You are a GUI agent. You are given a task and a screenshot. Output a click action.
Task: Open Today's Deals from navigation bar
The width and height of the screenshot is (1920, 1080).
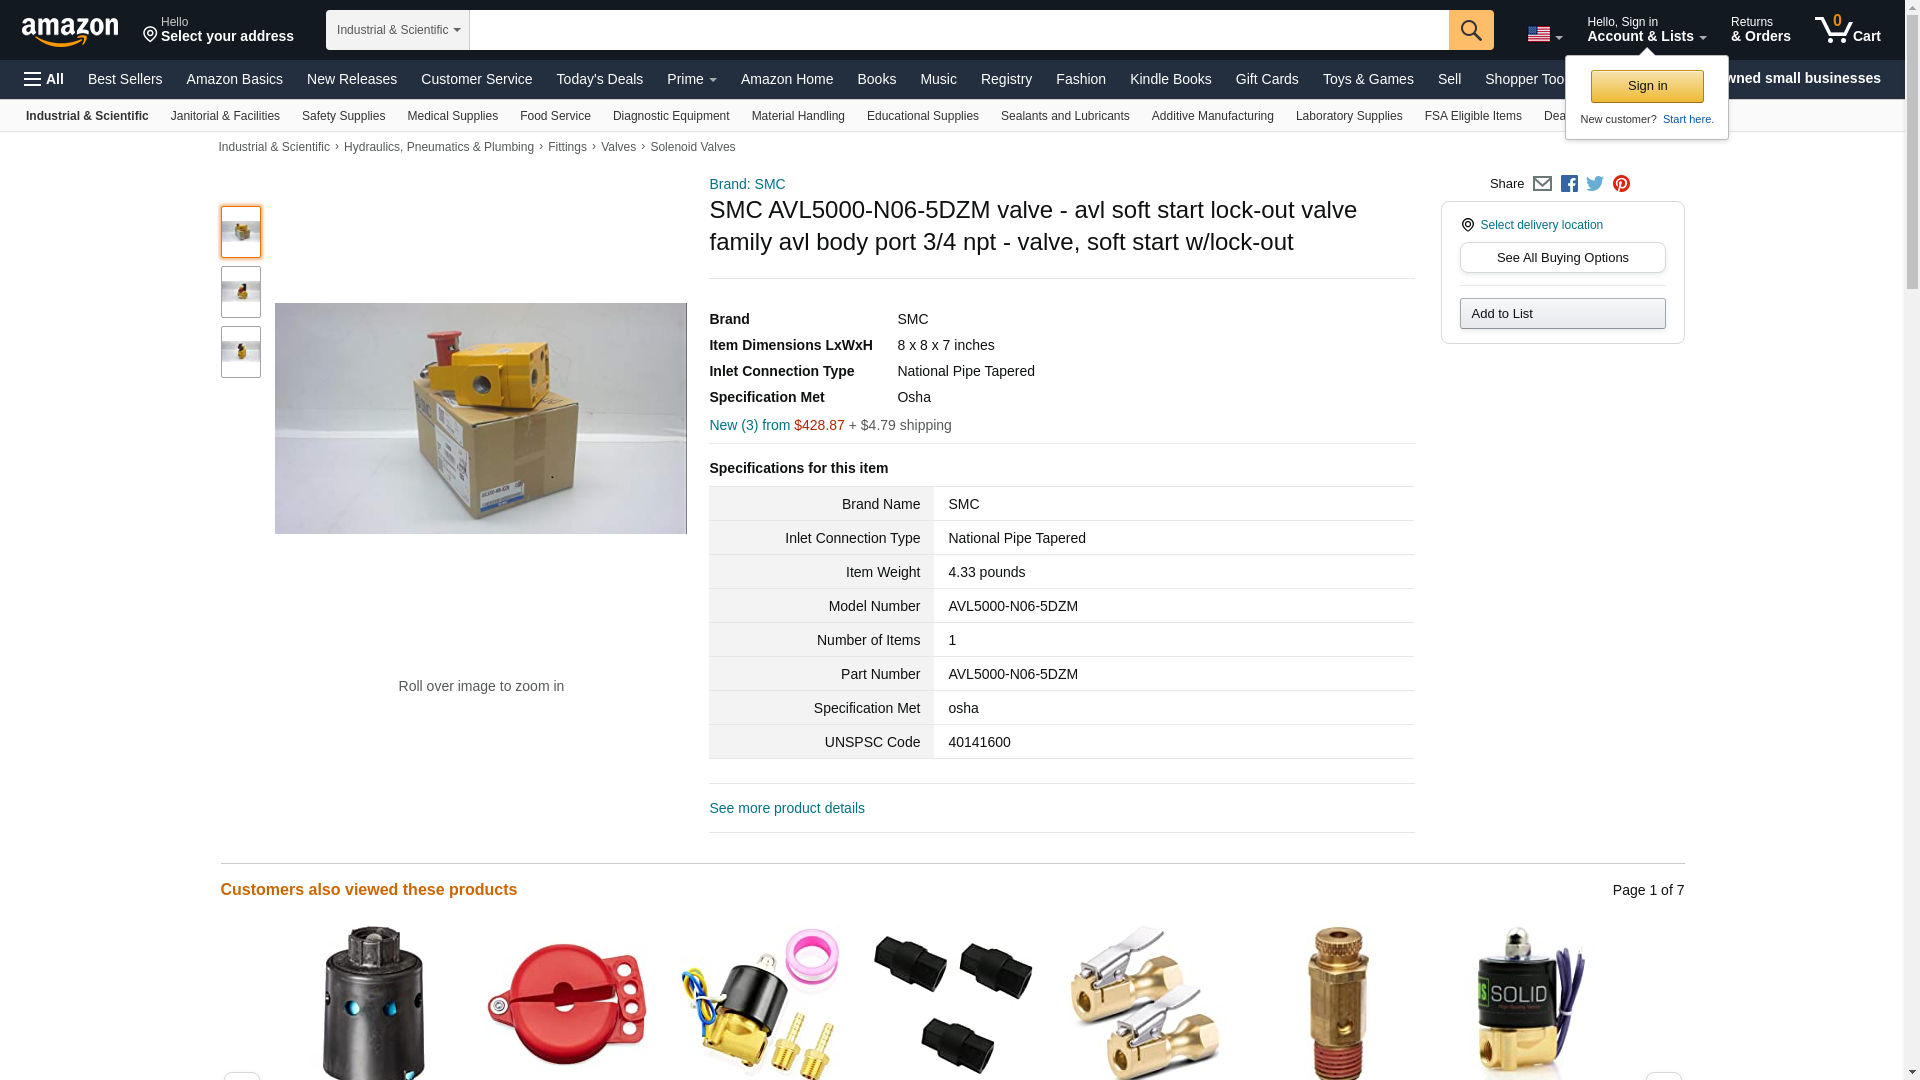tap(600, 79)
